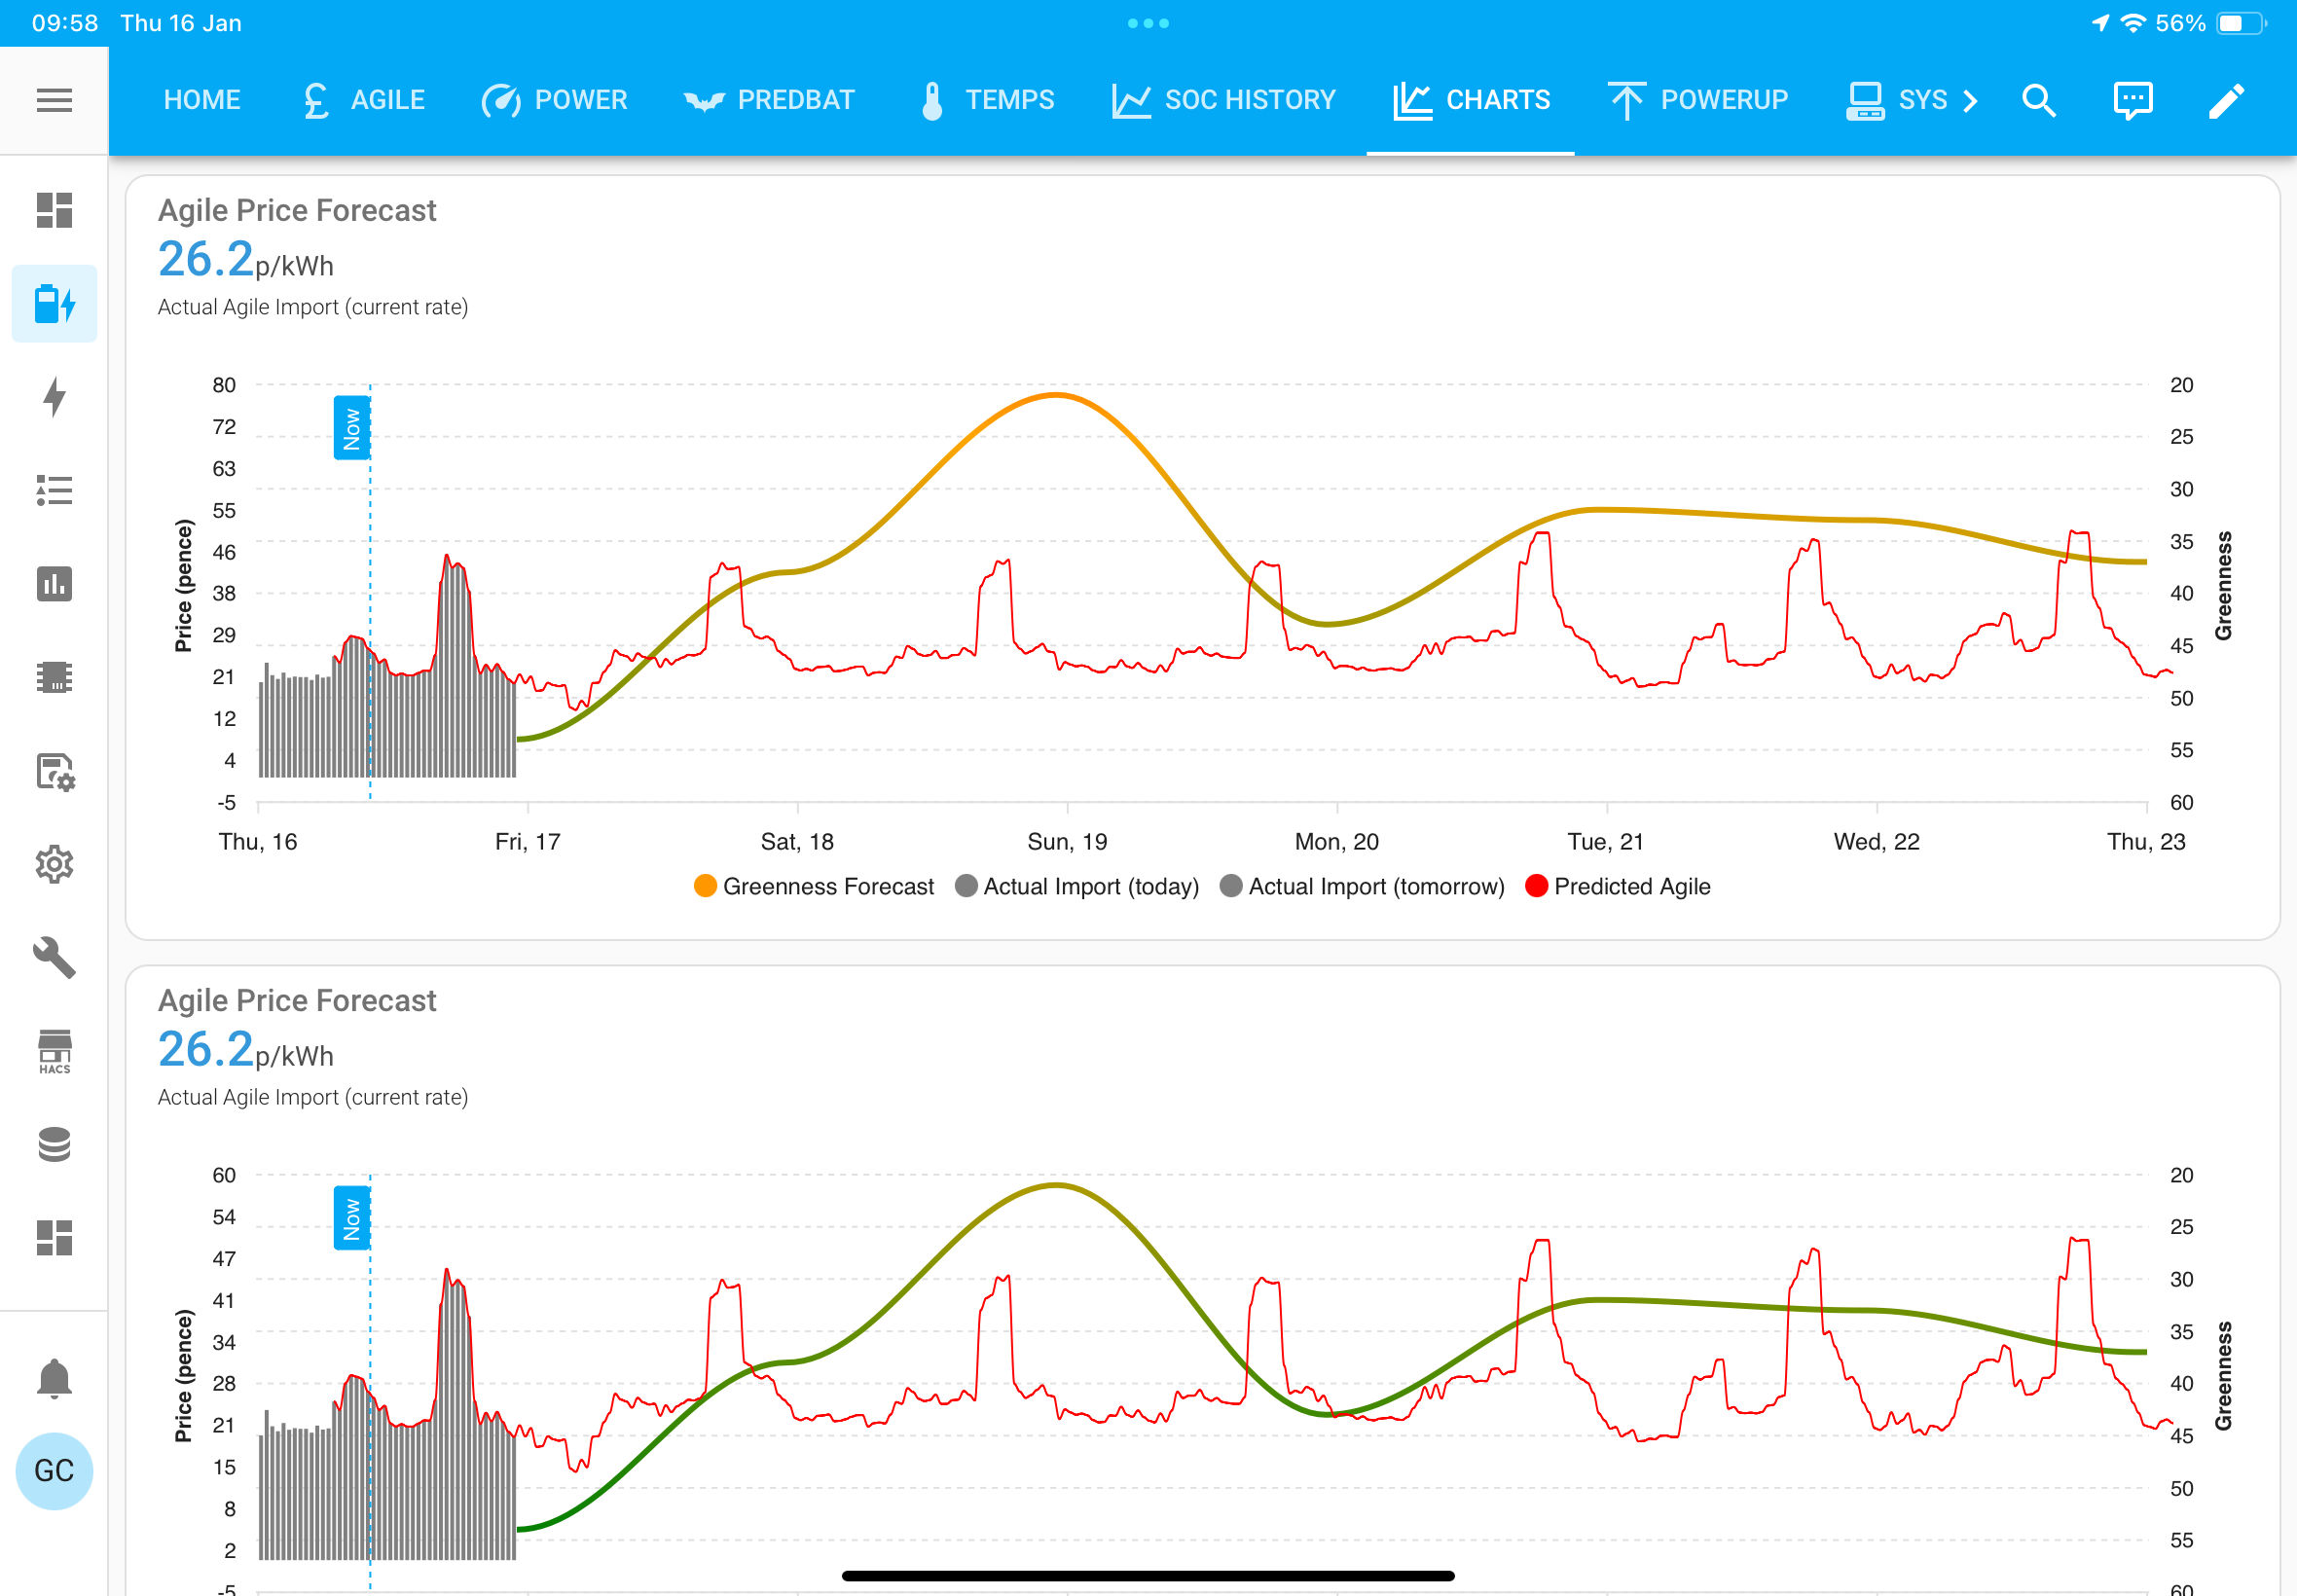Open the GC user profile
The image size is (2297, 1596).
coord(54,1470)
